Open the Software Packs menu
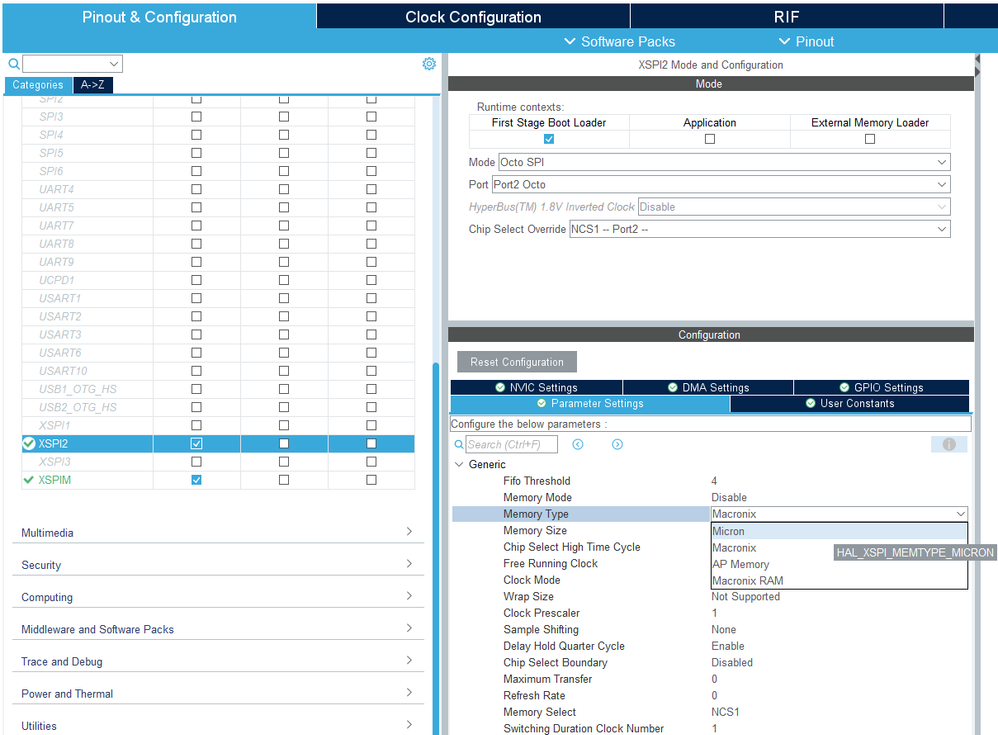The width and height of the screenshot is (998, 735). (619, 41)
